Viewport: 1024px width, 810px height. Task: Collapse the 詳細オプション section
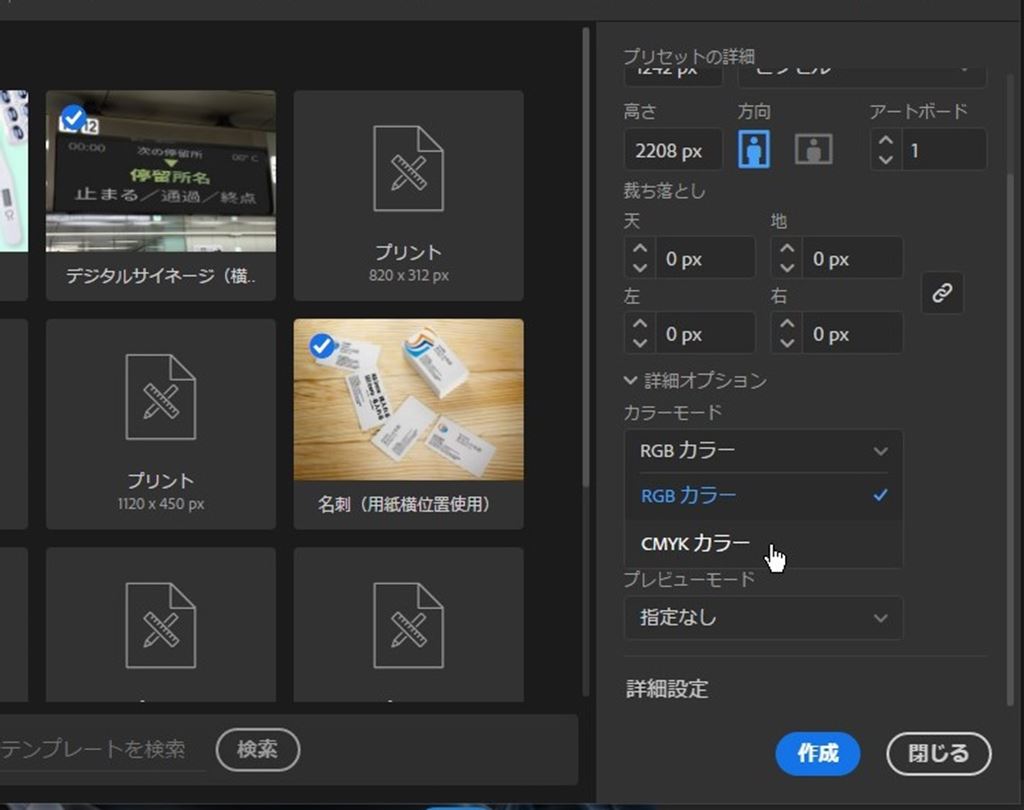pyautogui.click(x=630, y=380)
